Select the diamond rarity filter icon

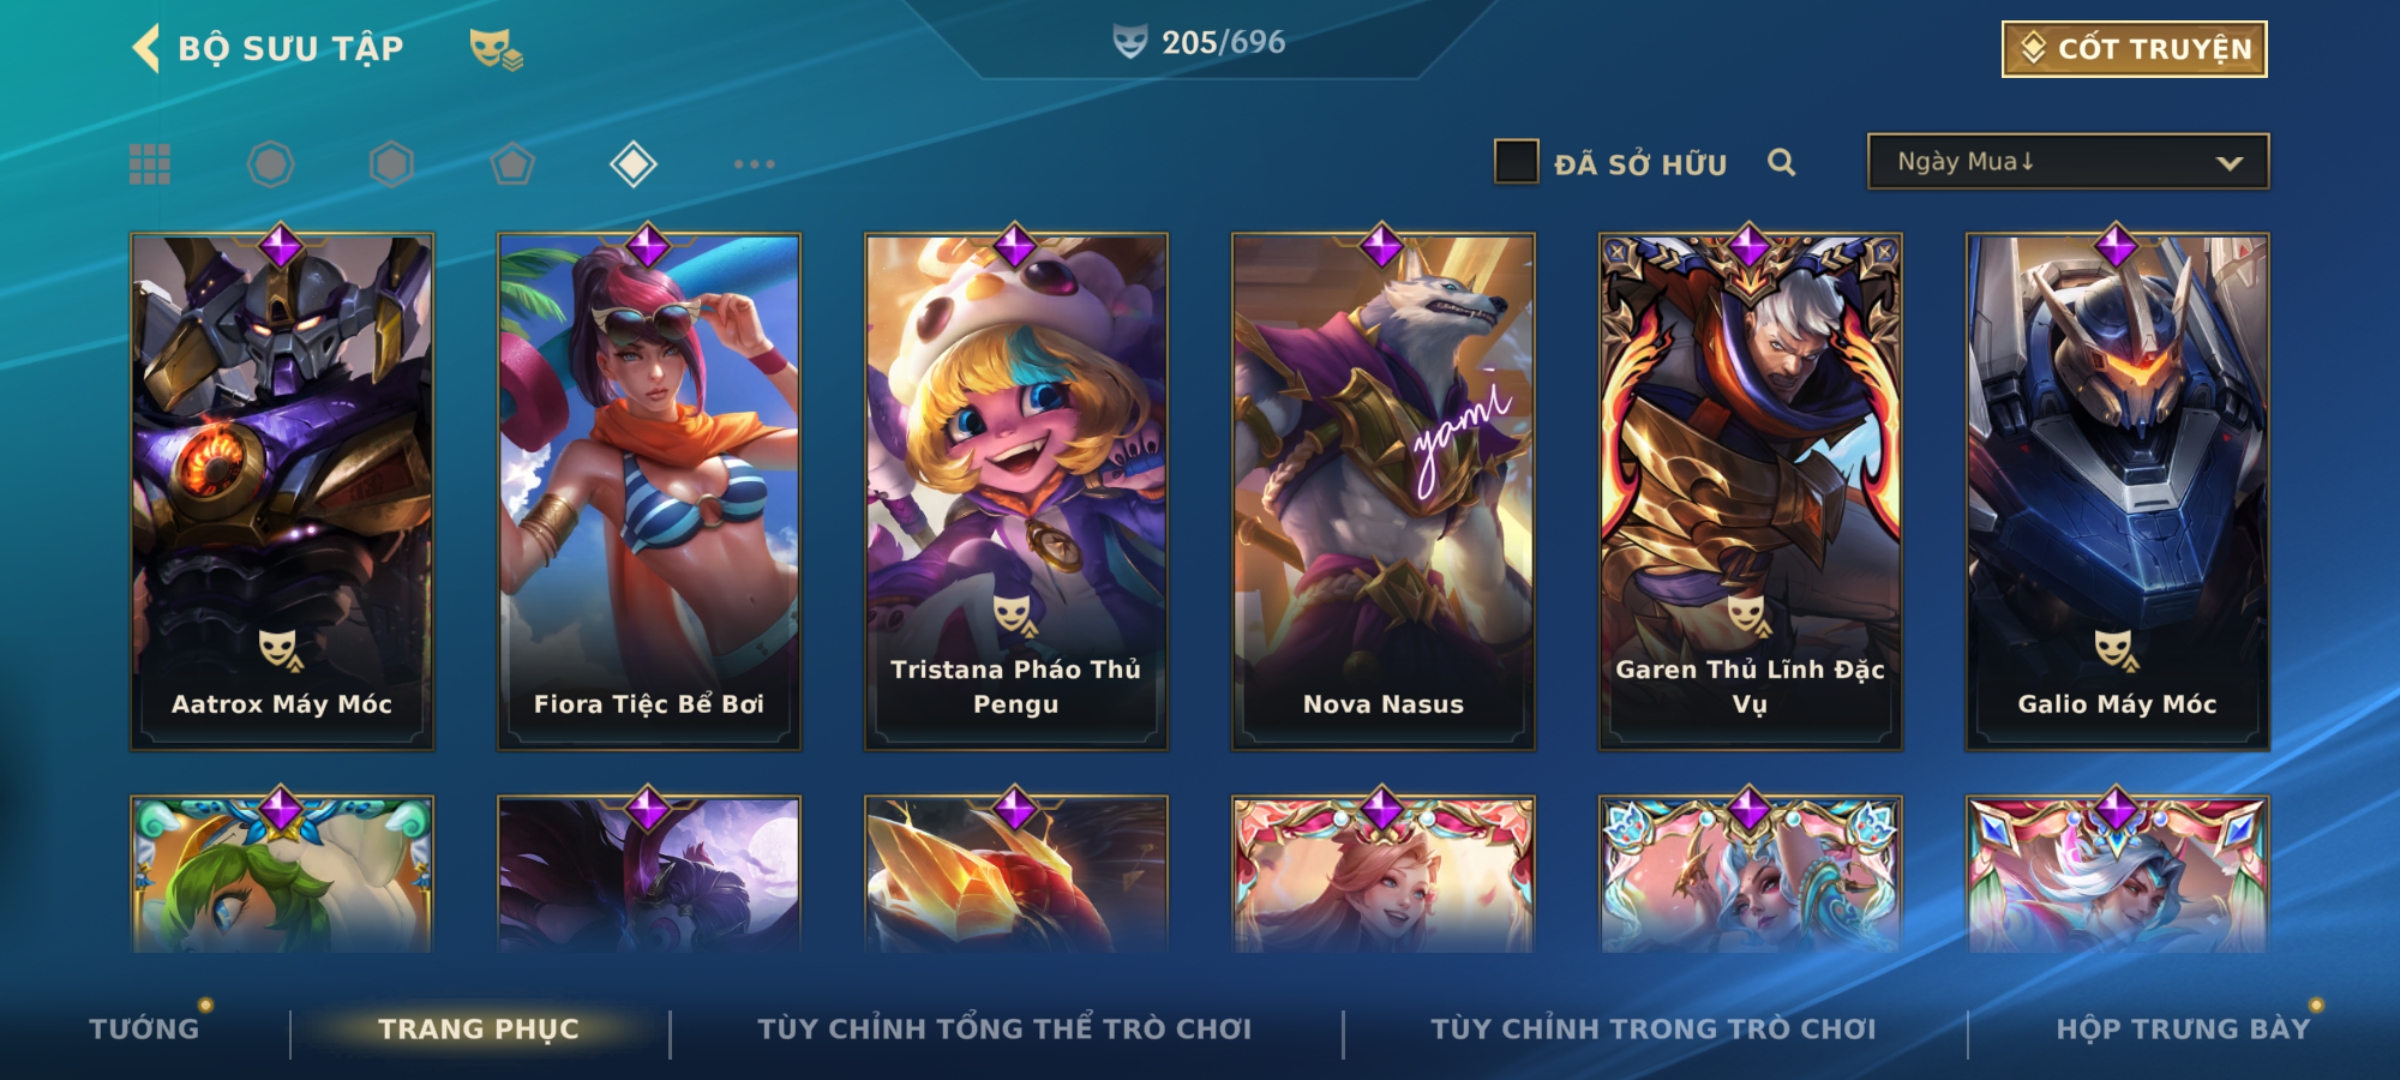[633, 164]
